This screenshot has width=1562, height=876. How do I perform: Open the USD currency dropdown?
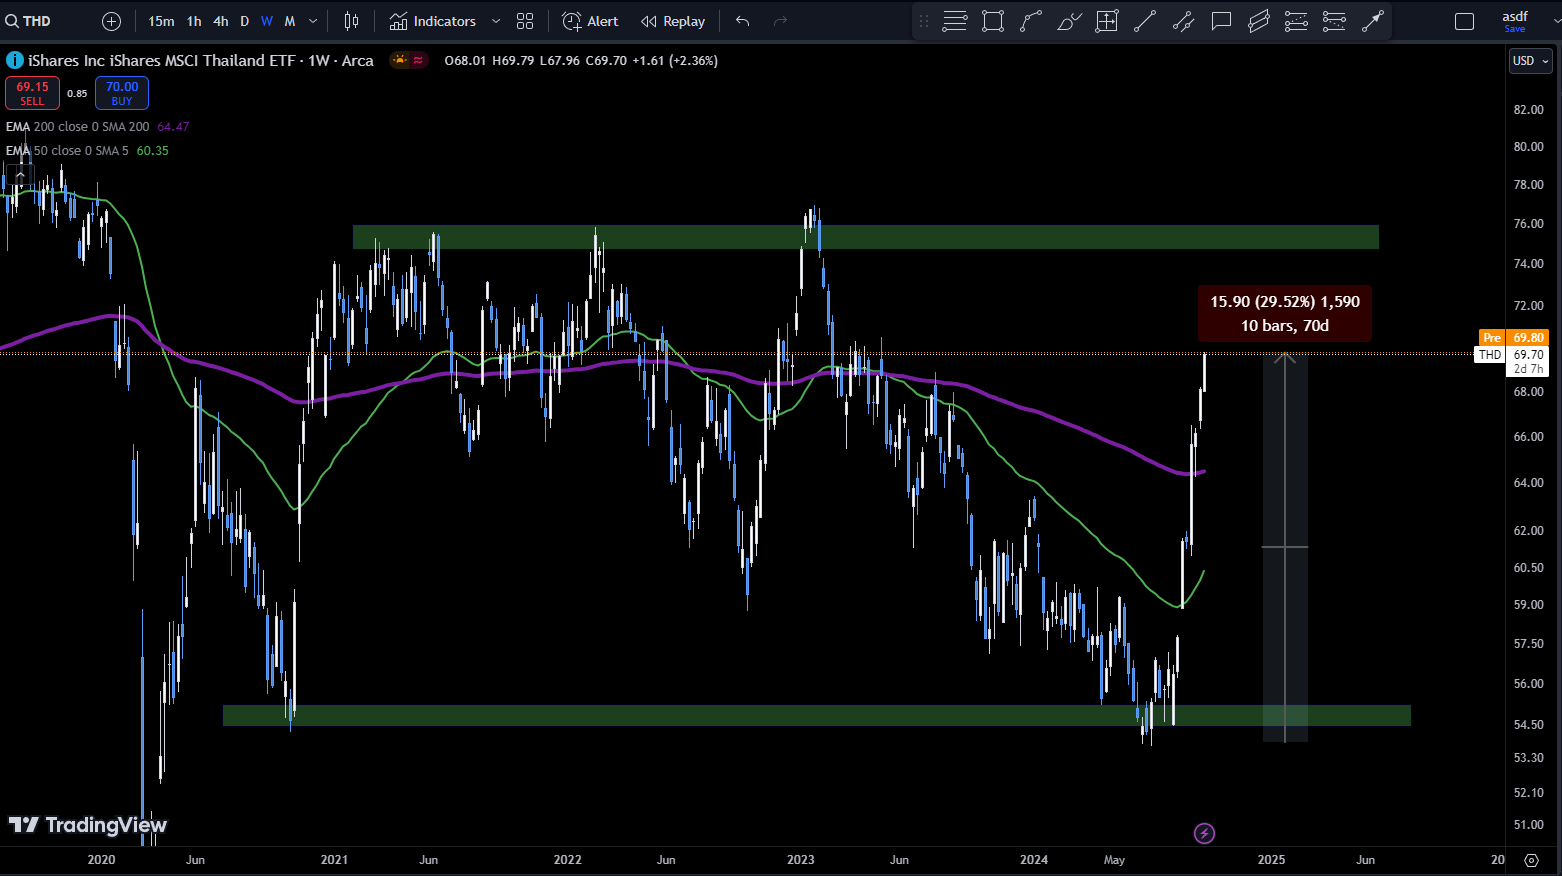(1530, 61)
